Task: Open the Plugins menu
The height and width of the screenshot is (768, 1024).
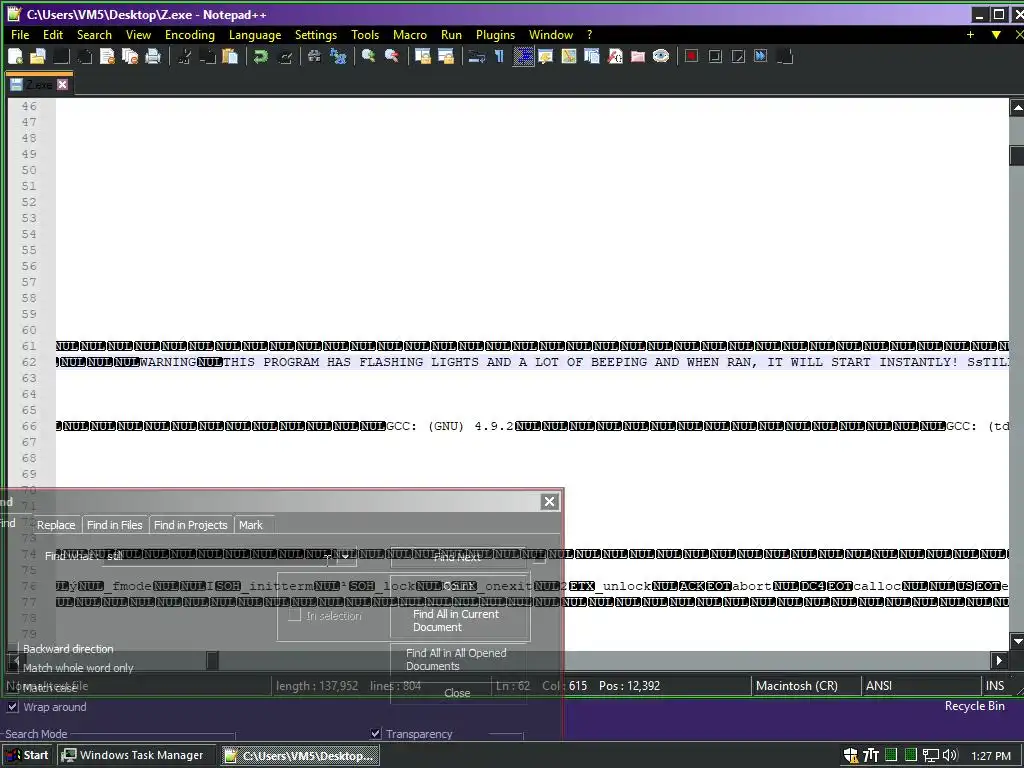Action: [x=495, y=35]
